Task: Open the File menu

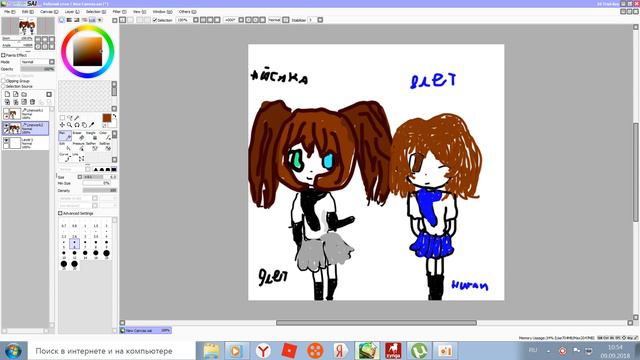Action: point(9,11)
